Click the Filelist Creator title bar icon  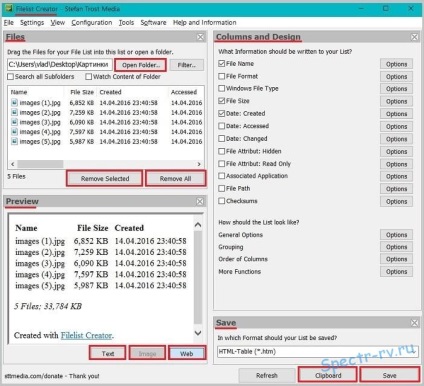[x=9, y=9]
